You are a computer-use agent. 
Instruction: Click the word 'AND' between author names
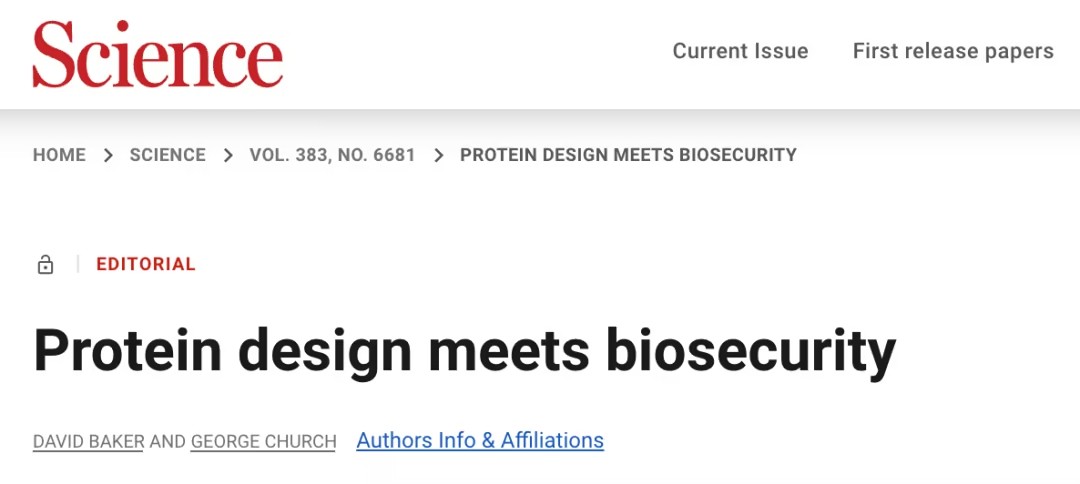click(x=167, y=441)
